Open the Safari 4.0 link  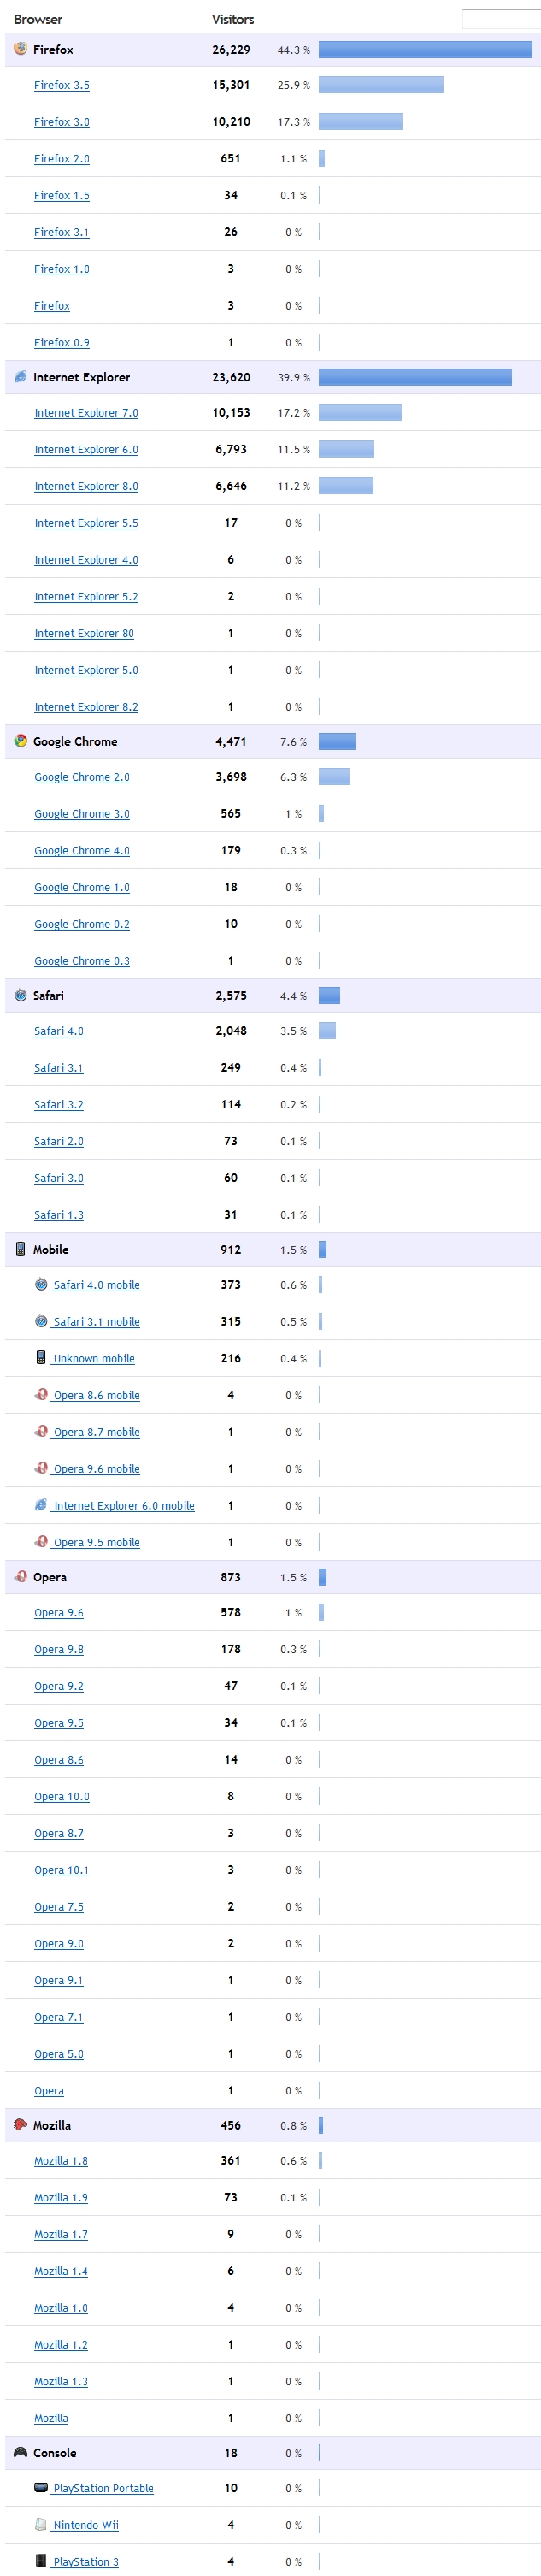coord(59,1031)
